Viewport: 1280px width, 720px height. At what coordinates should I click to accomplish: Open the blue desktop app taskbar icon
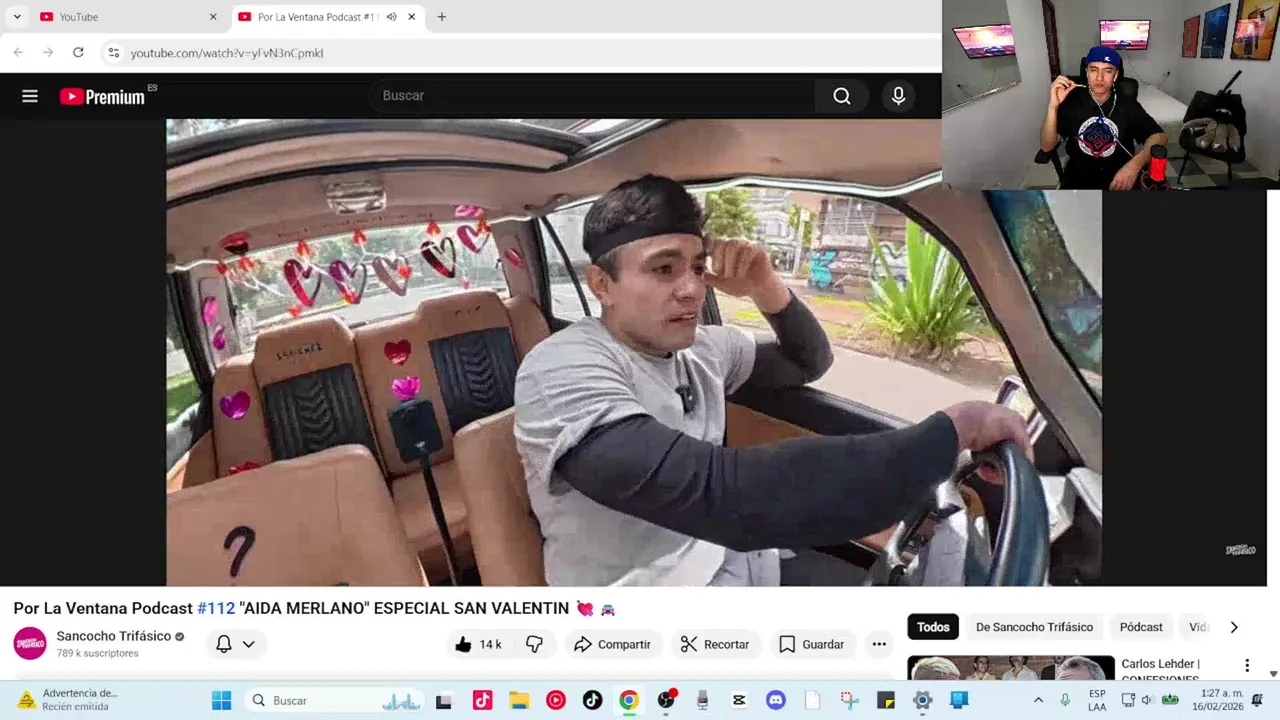pyautogui.click(x=959, y=701)
